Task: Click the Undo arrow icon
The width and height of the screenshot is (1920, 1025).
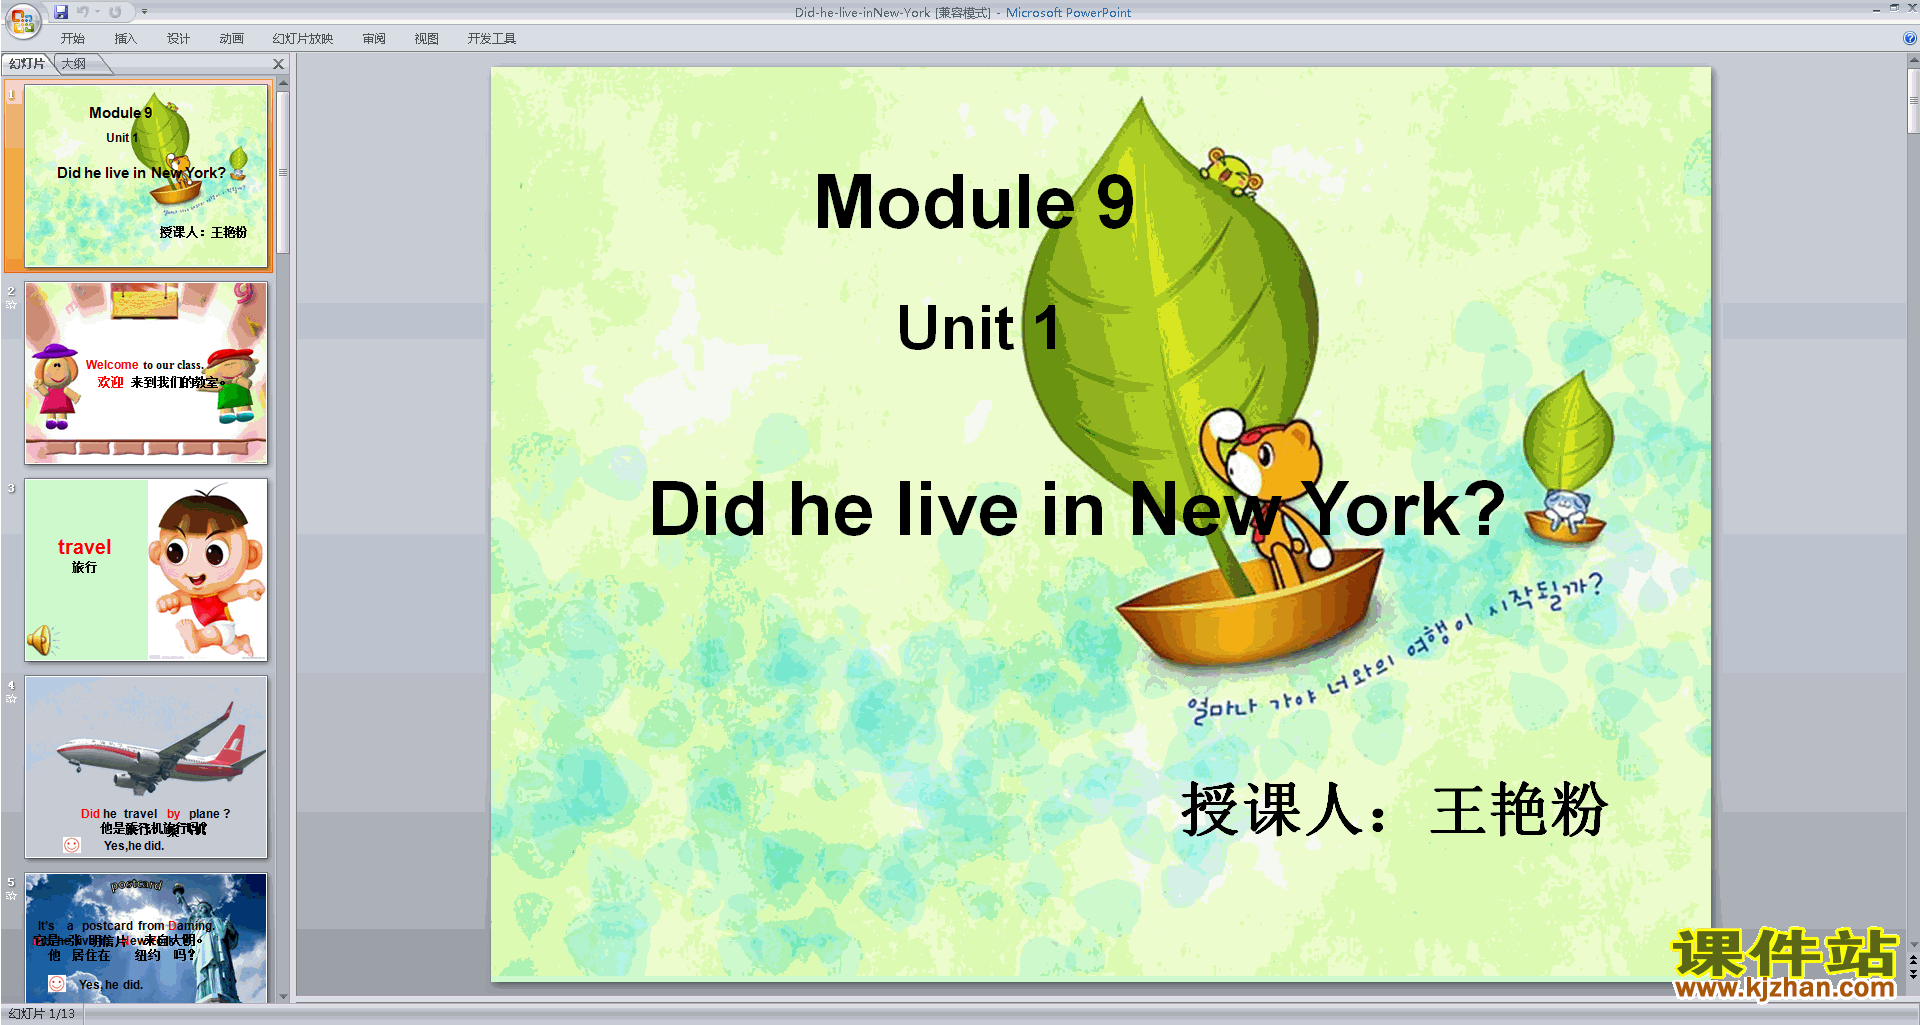Action: (82, 12)
